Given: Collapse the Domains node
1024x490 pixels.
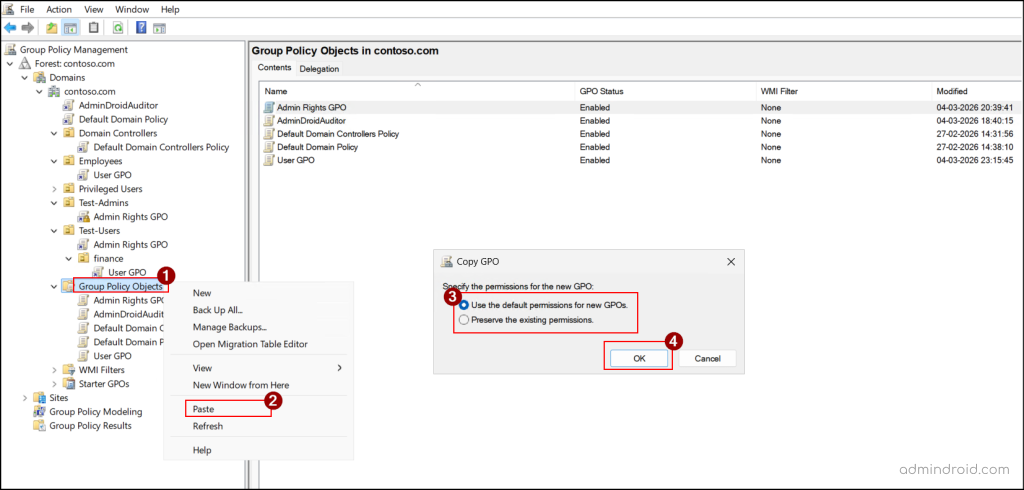Looking at the screenshot, I should (25, 78).
